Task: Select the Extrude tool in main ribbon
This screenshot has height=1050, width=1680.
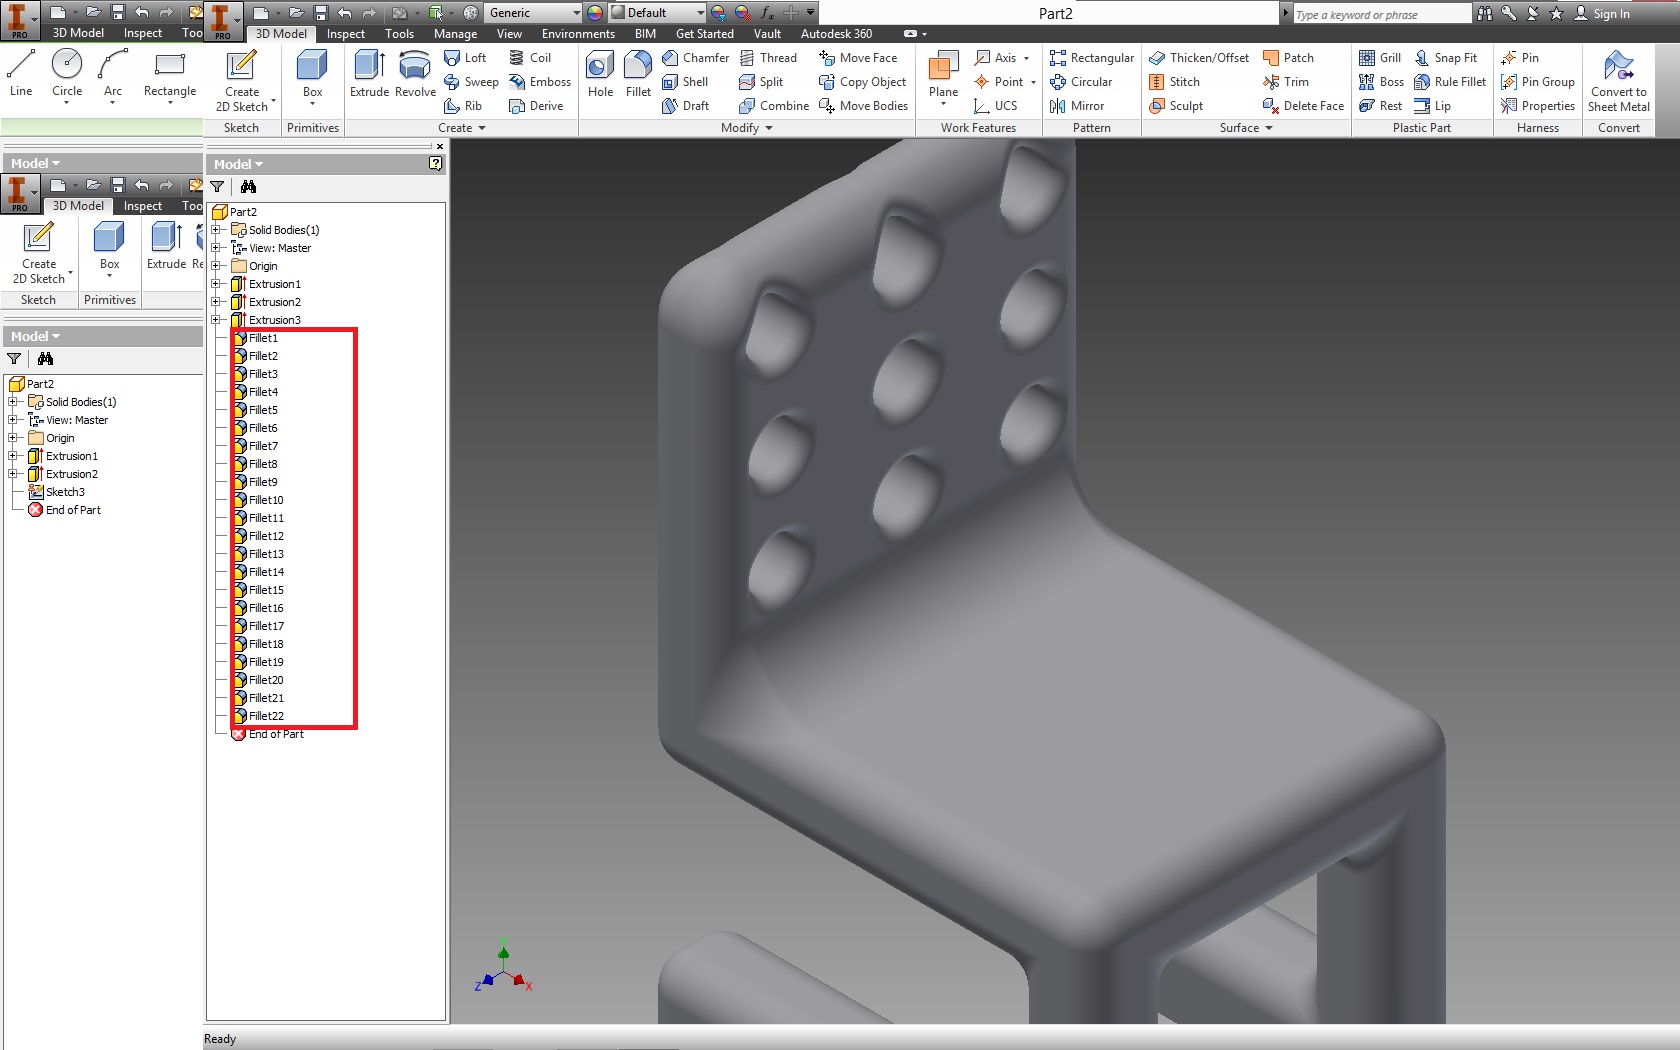Action: (x=369, y=74)
